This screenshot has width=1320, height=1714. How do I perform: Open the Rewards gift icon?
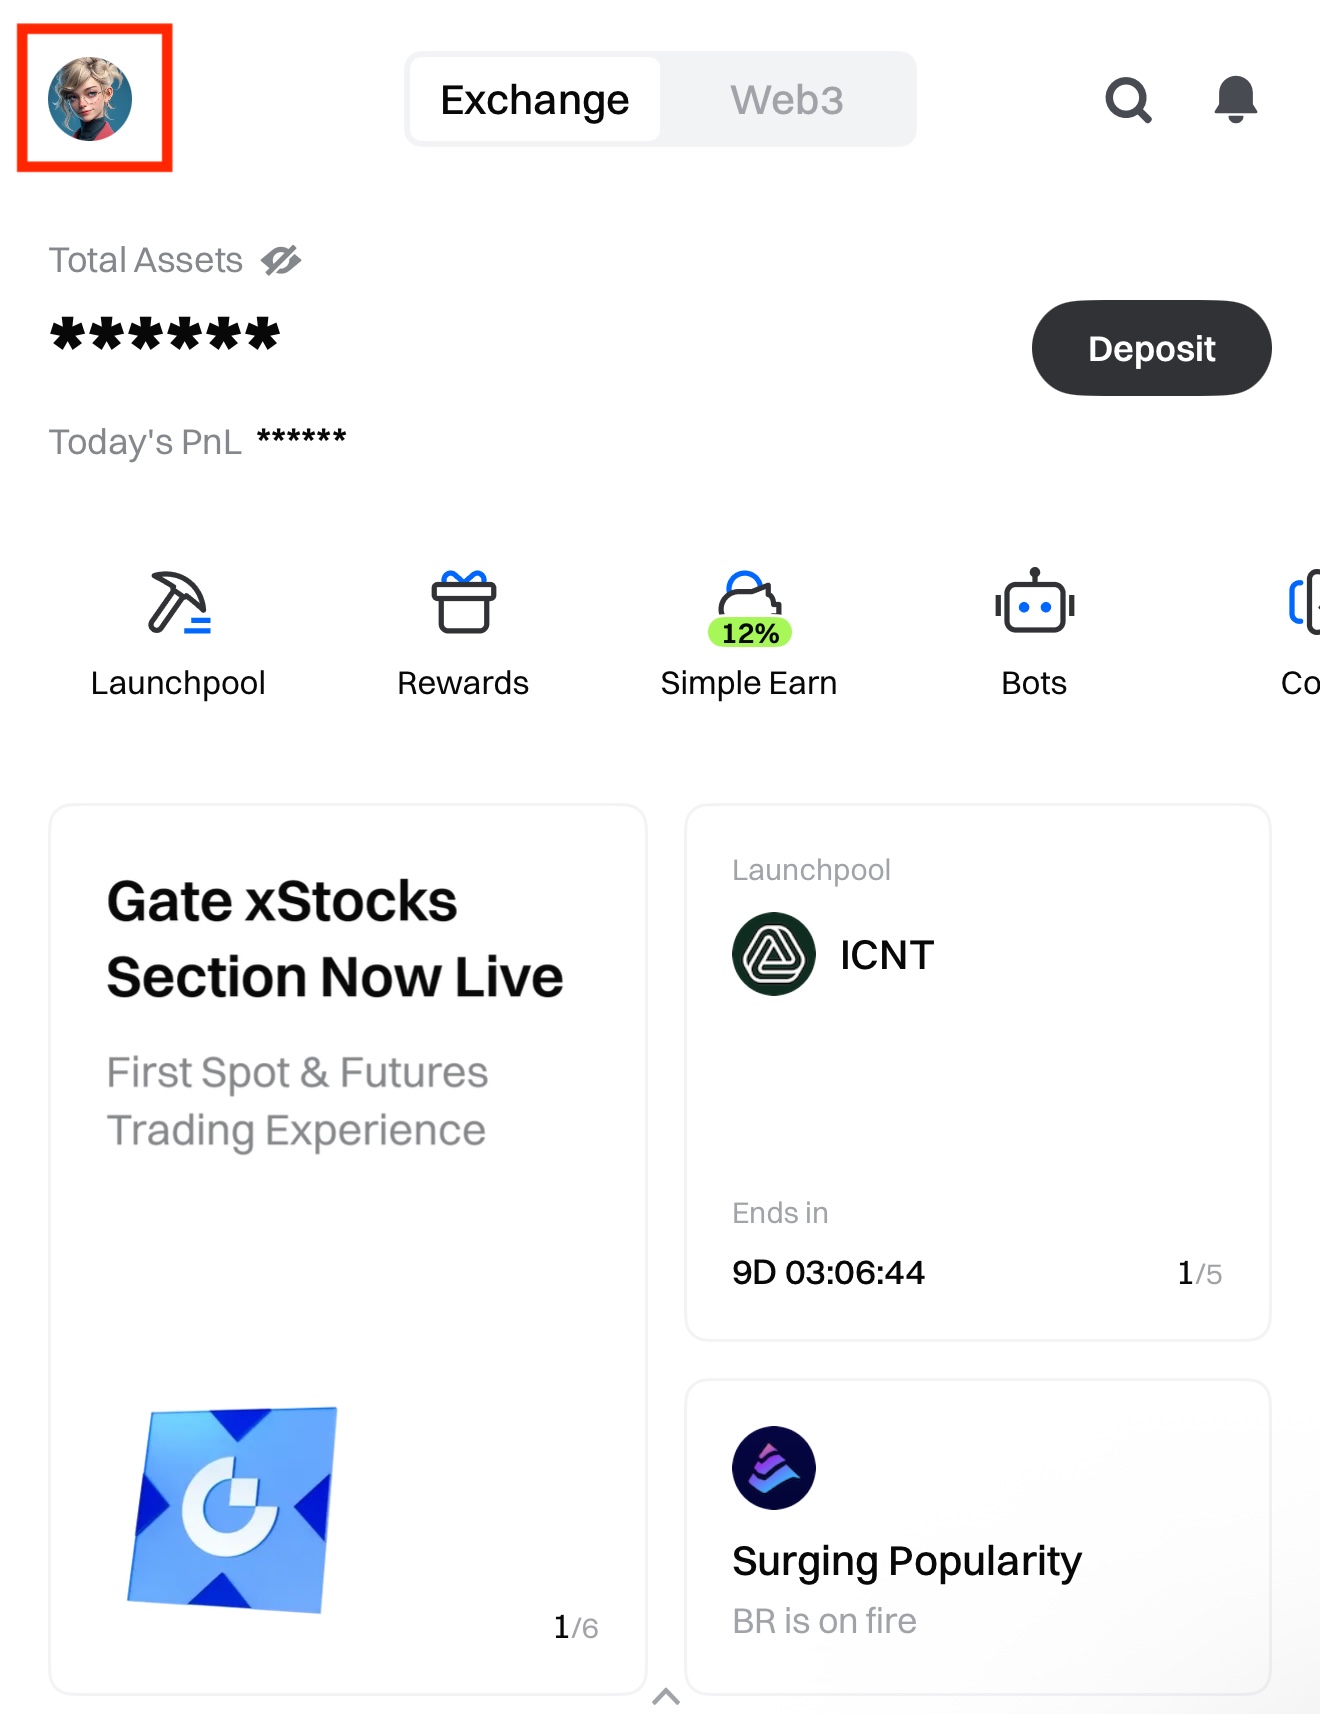(x=463, y=603)
